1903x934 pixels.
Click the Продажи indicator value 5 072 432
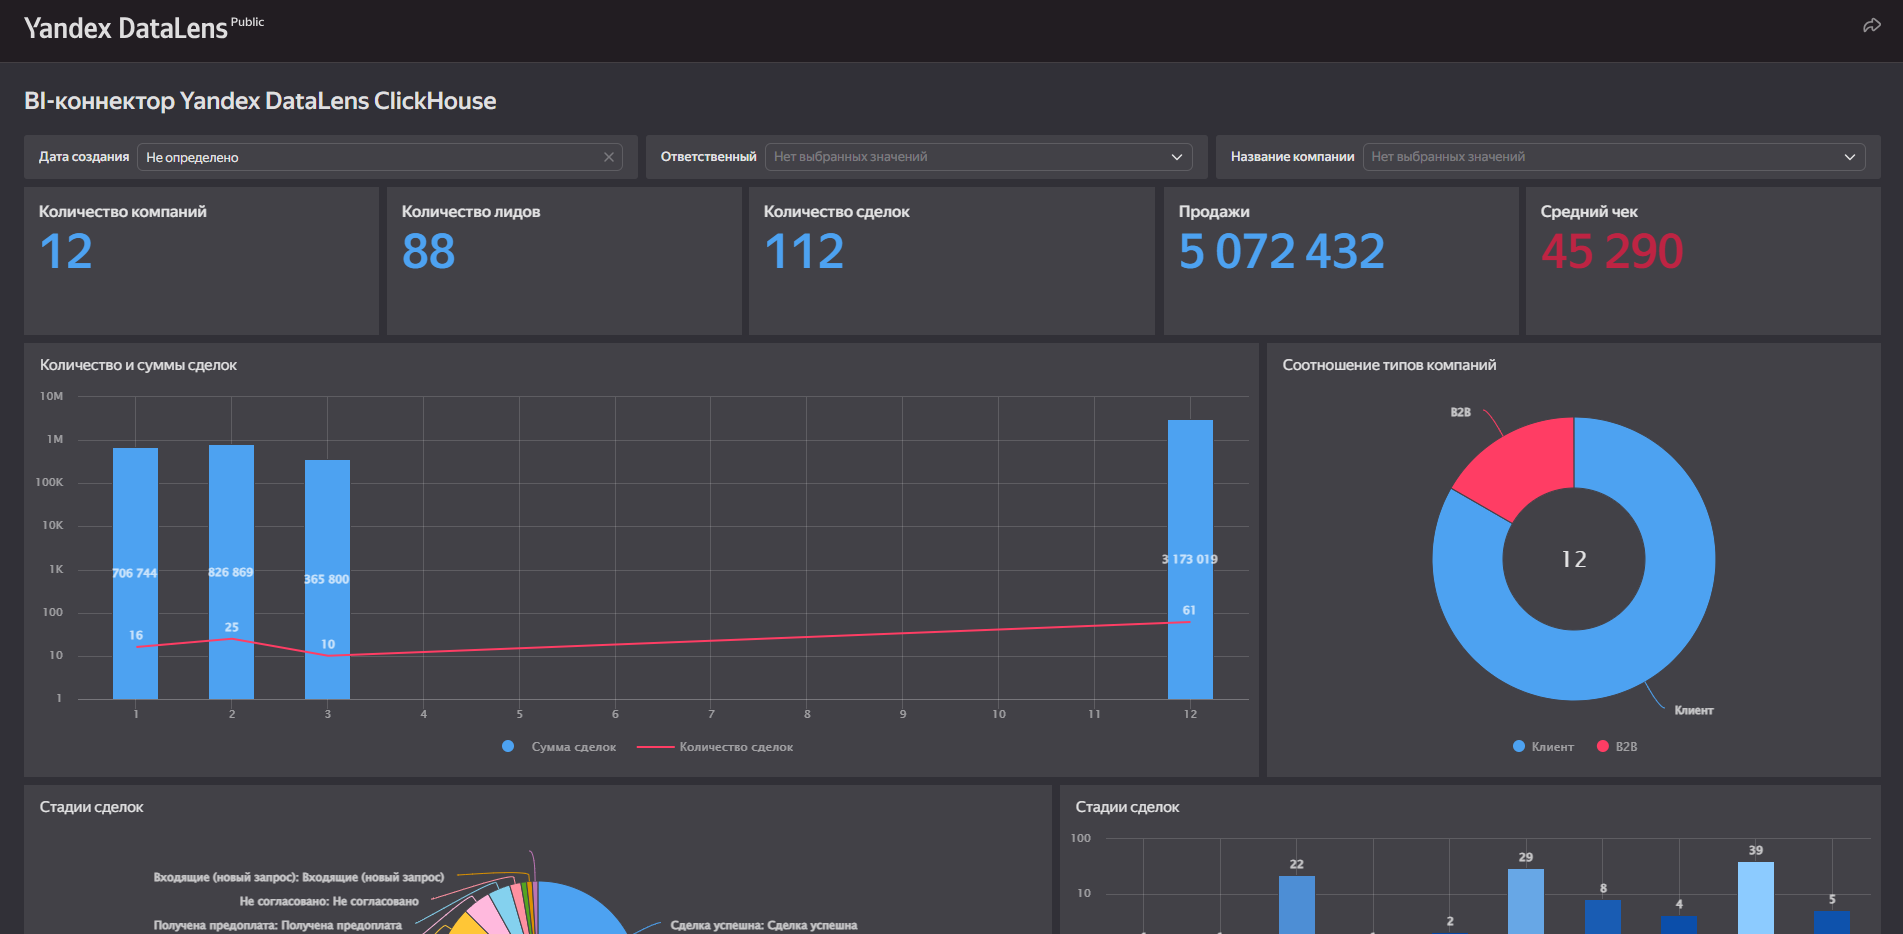pos(1281,251)
